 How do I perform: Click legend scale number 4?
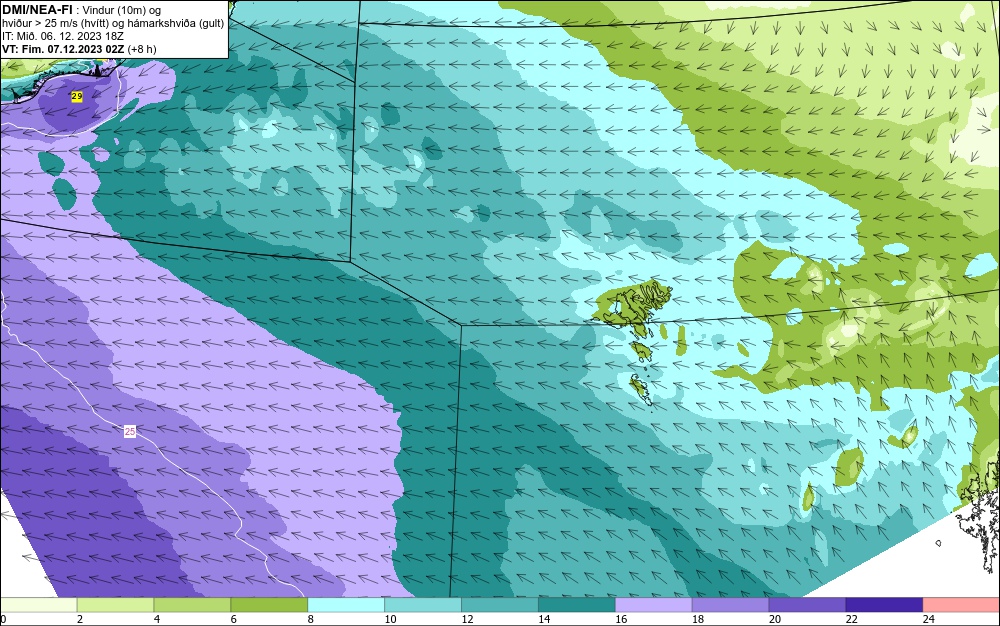click(x=157, y=619)
